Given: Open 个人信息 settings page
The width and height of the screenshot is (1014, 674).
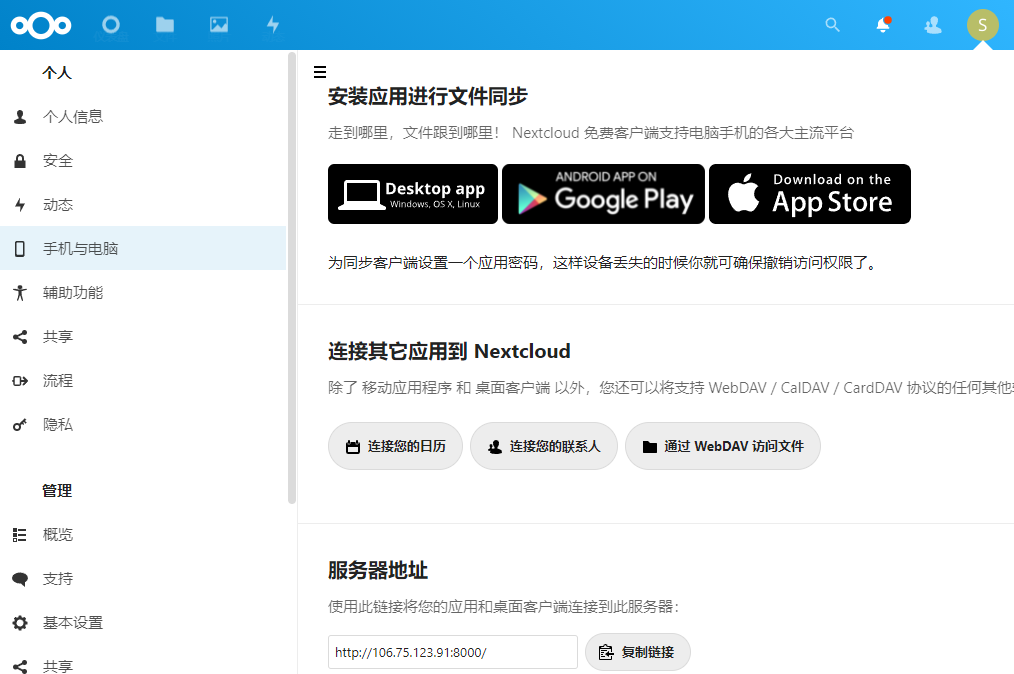Looking at the screenshot, I should 143,117.
